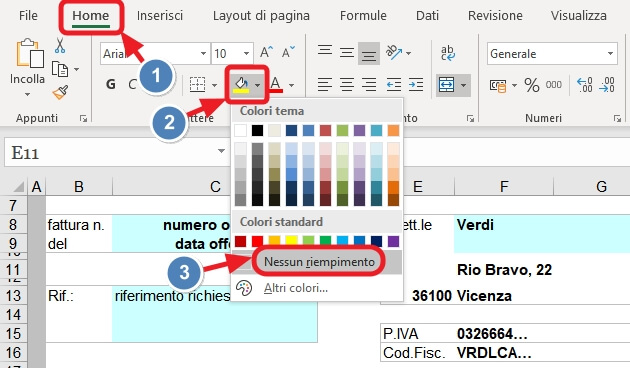Screen dimensions: 630x368
Task: Toggle bottom vertical alignment
Action: [368, 53]
